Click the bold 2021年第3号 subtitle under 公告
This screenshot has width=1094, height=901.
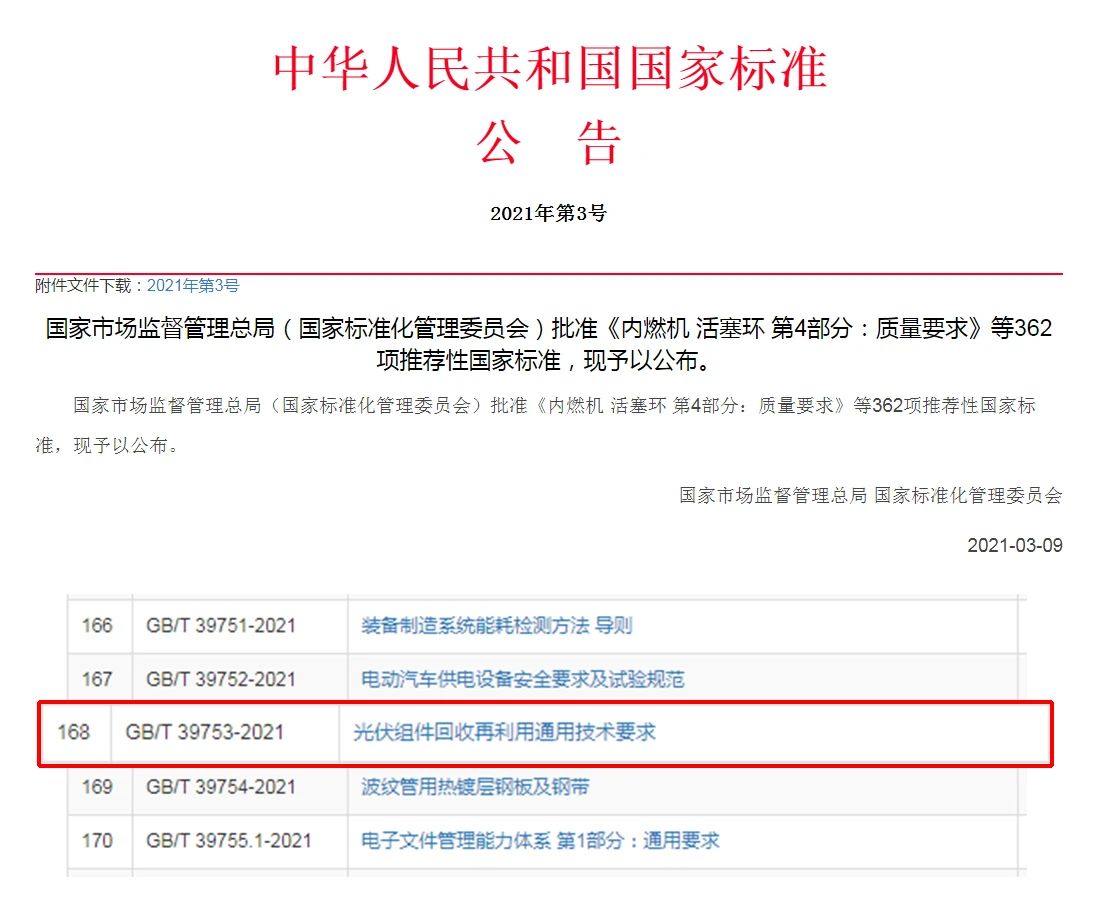548,213
